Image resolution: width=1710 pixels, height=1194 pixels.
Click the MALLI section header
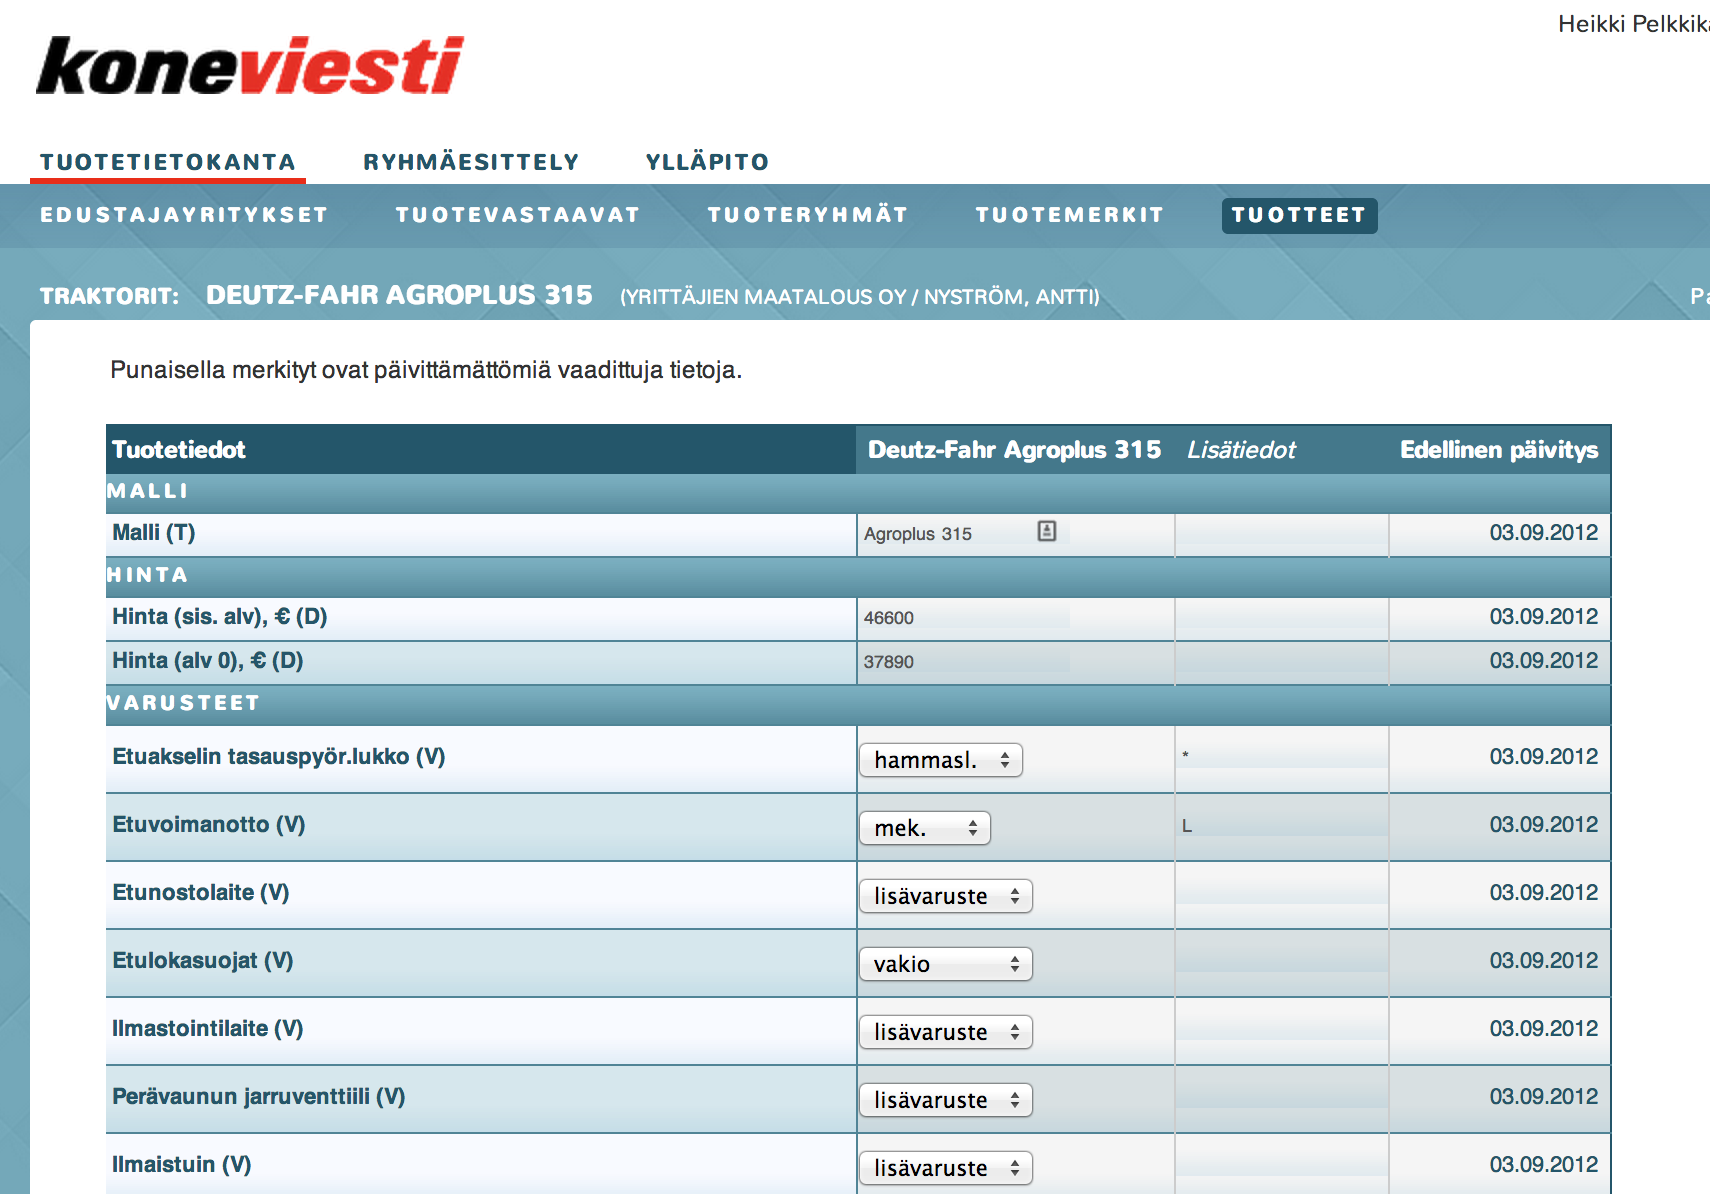coord(147,491)
